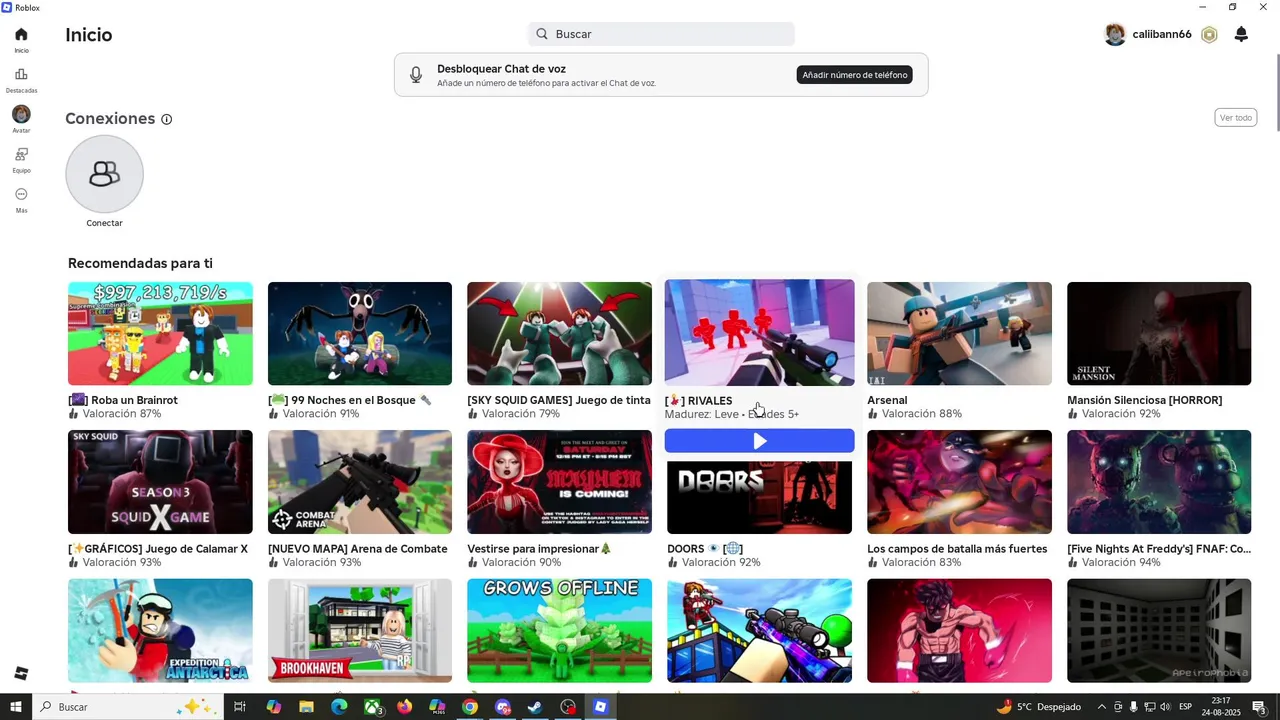Open Windows notification center icon
This screenshot has width=1280, height=720.
click(x=1260, y=707)
